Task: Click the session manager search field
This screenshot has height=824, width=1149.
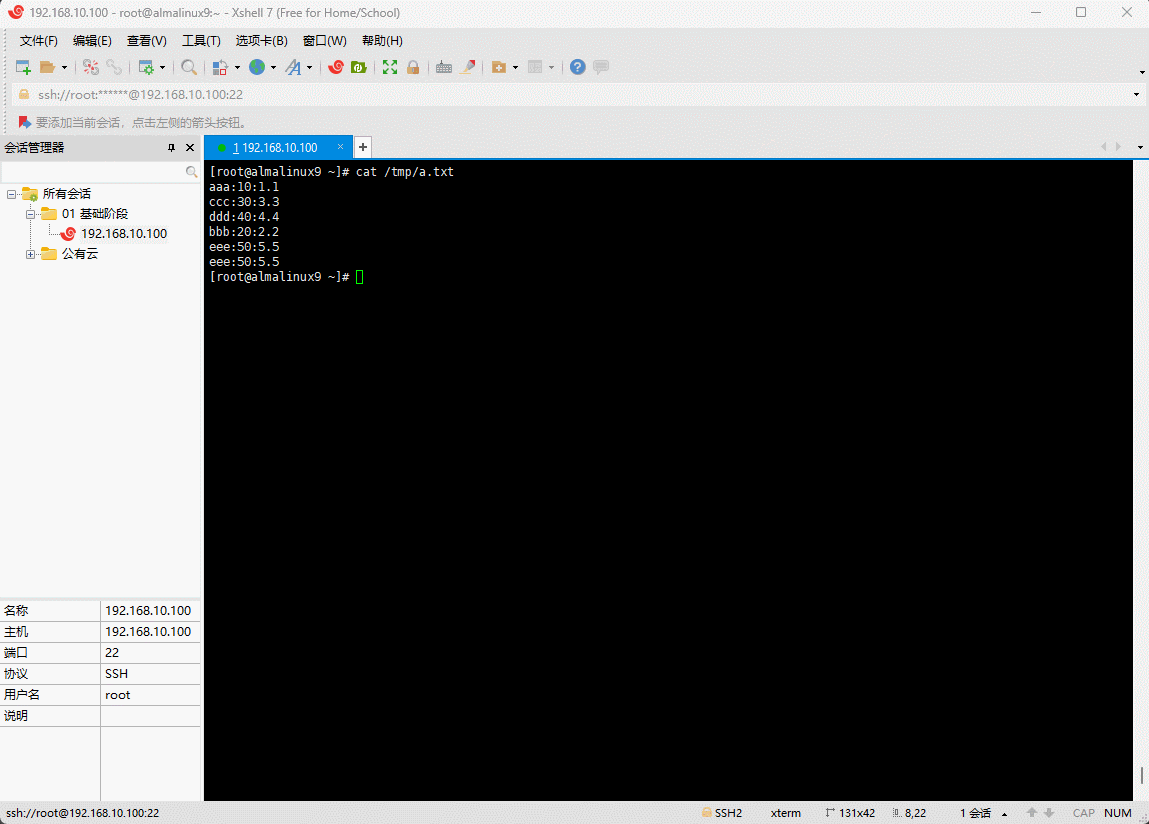Action: pos(93,172)
